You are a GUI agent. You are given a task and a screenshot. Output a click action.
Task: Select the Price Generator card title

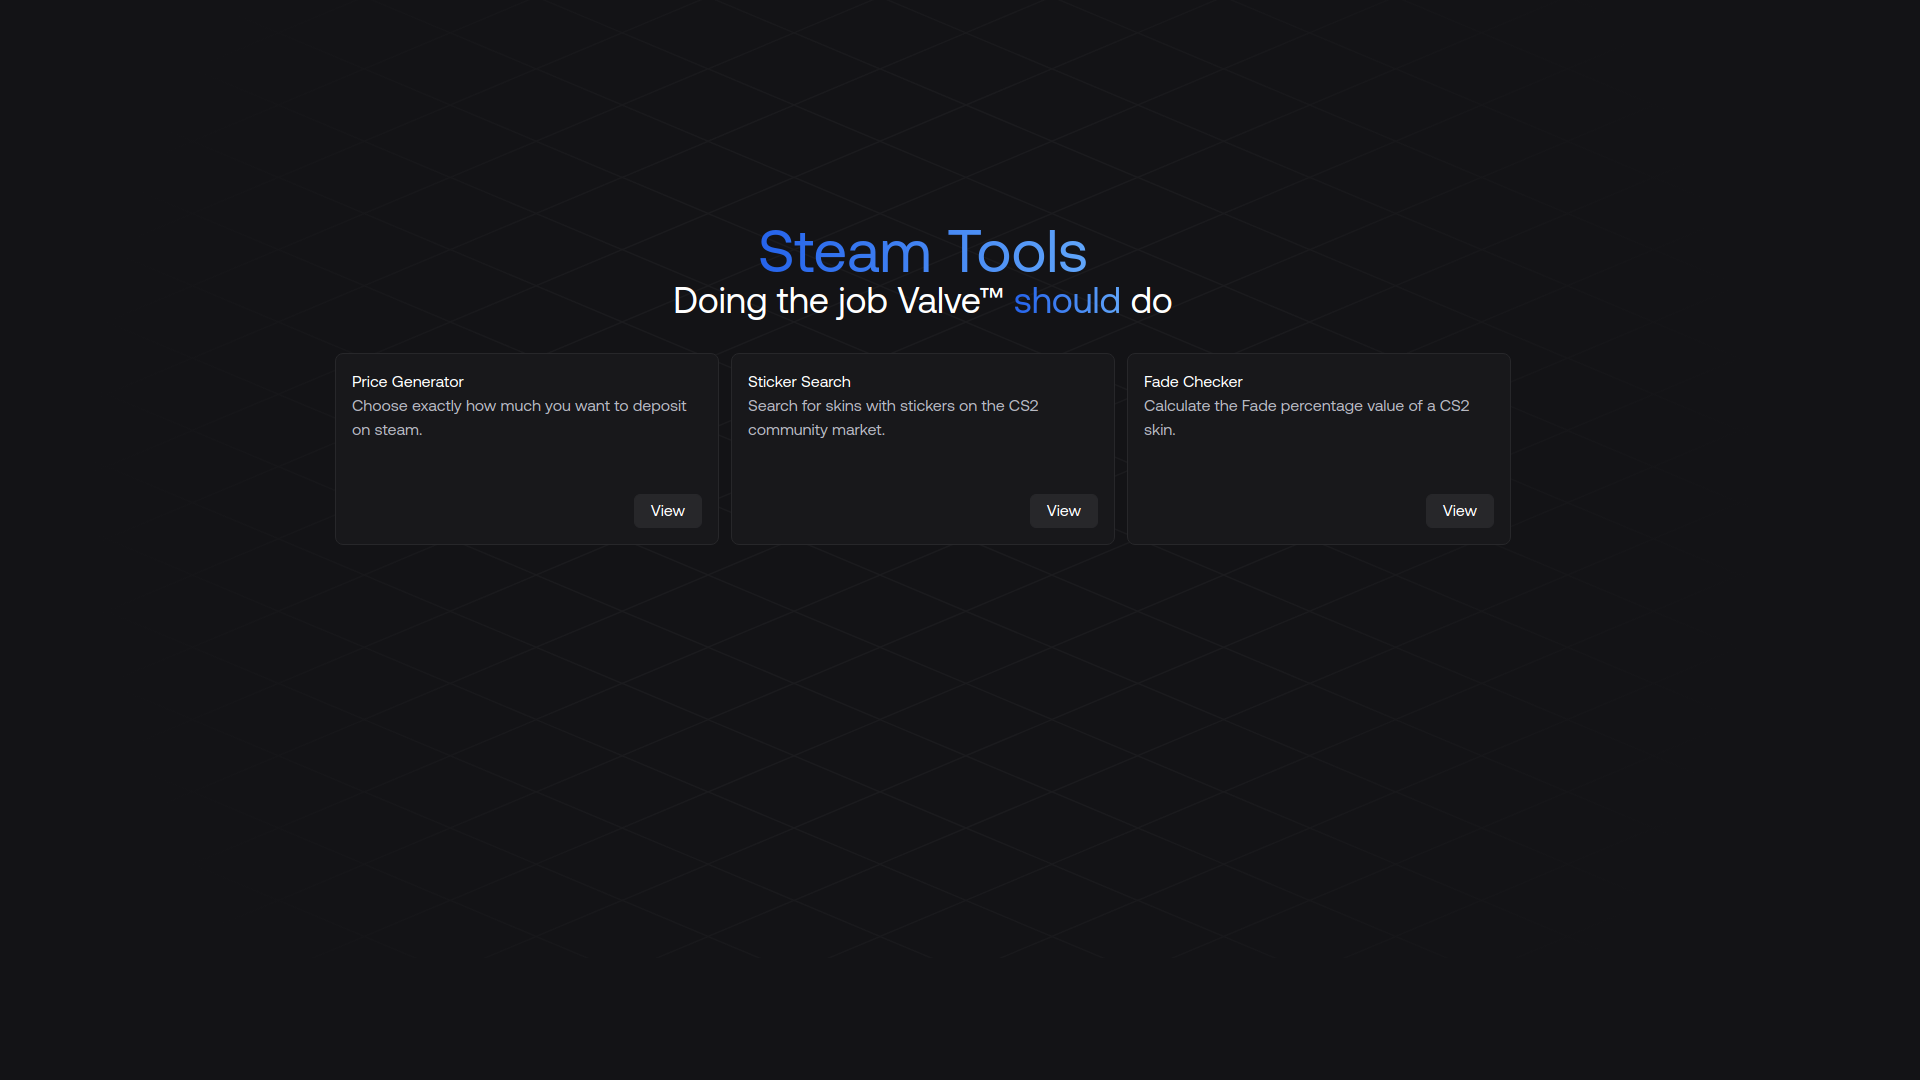[407, 382]
